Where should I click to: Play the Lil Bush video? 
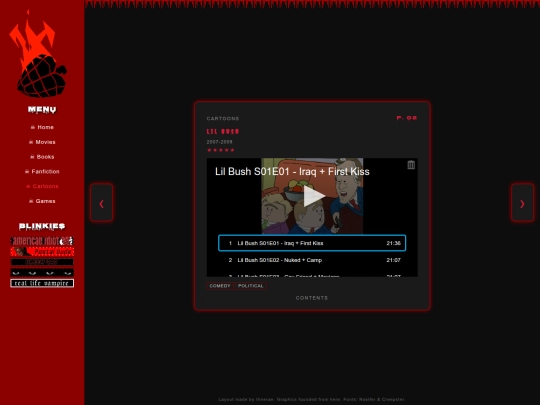pyautogui.click(x=313, y=196)
